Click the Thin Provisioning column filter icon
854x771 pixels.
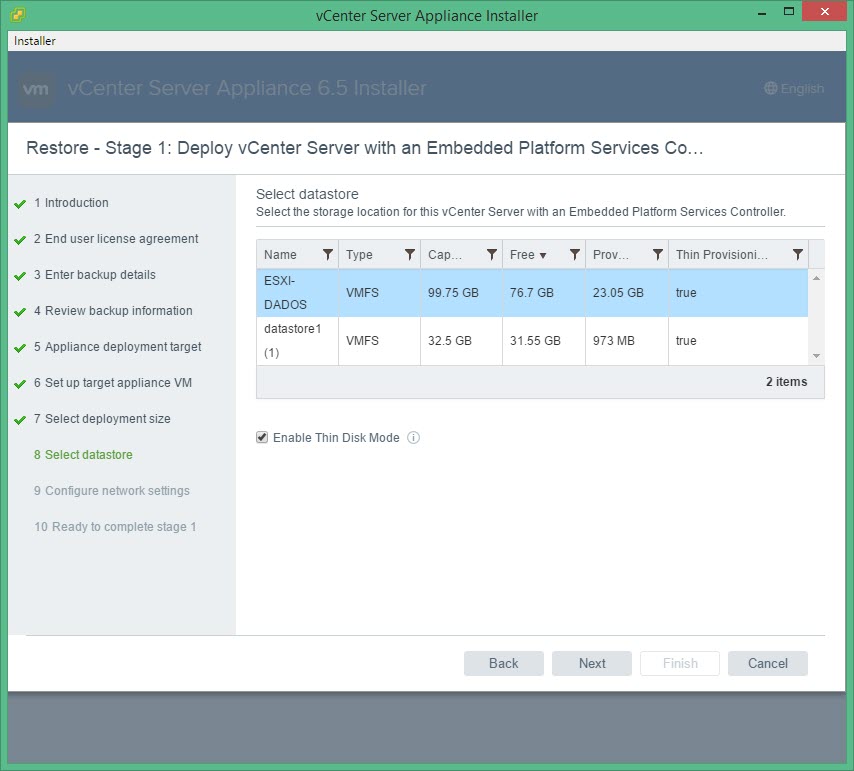point(798,255)
